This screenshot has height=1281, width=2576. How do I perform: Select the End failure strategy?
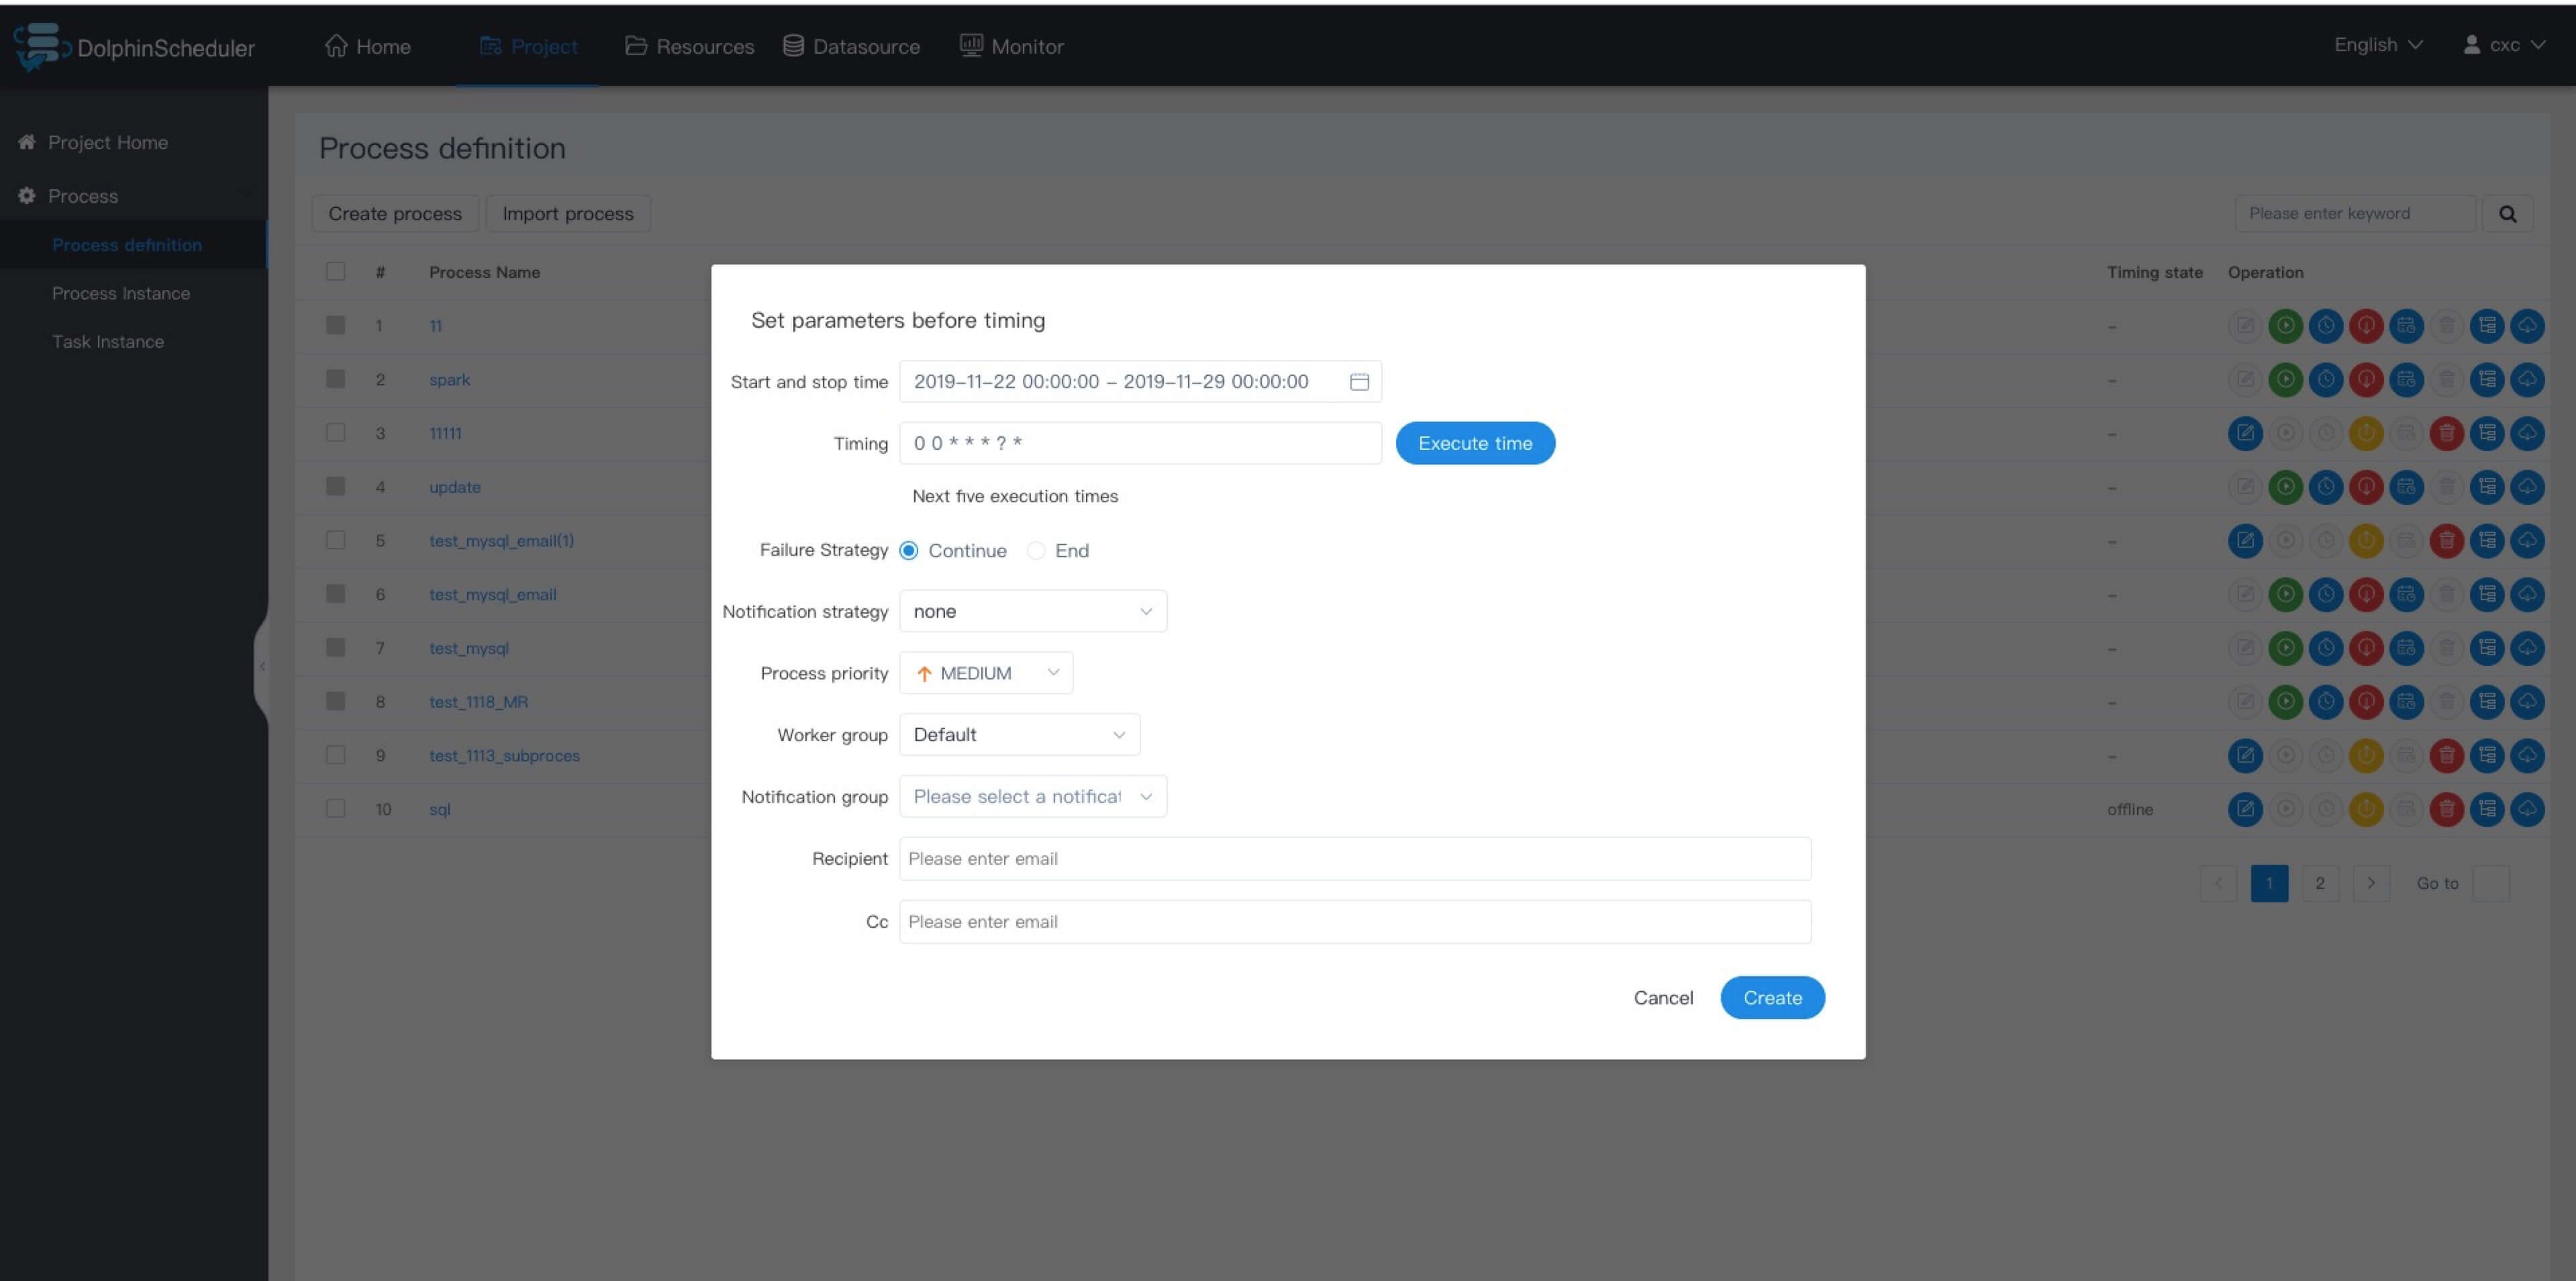tap(1036, 551)
